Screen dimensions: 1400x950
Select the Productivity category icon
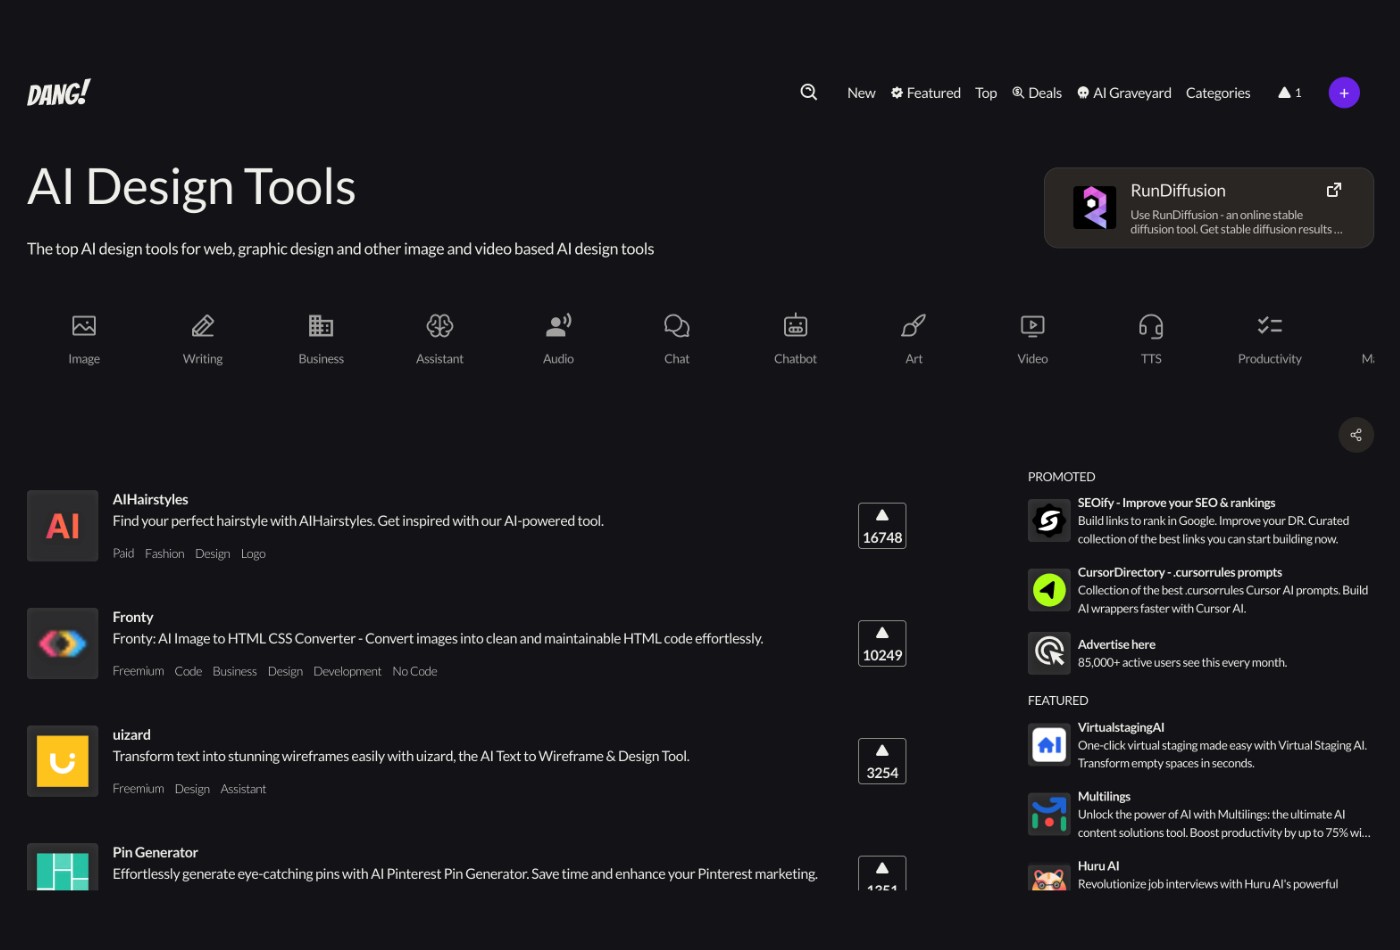pyautogui.click(x=1270, y=326)
